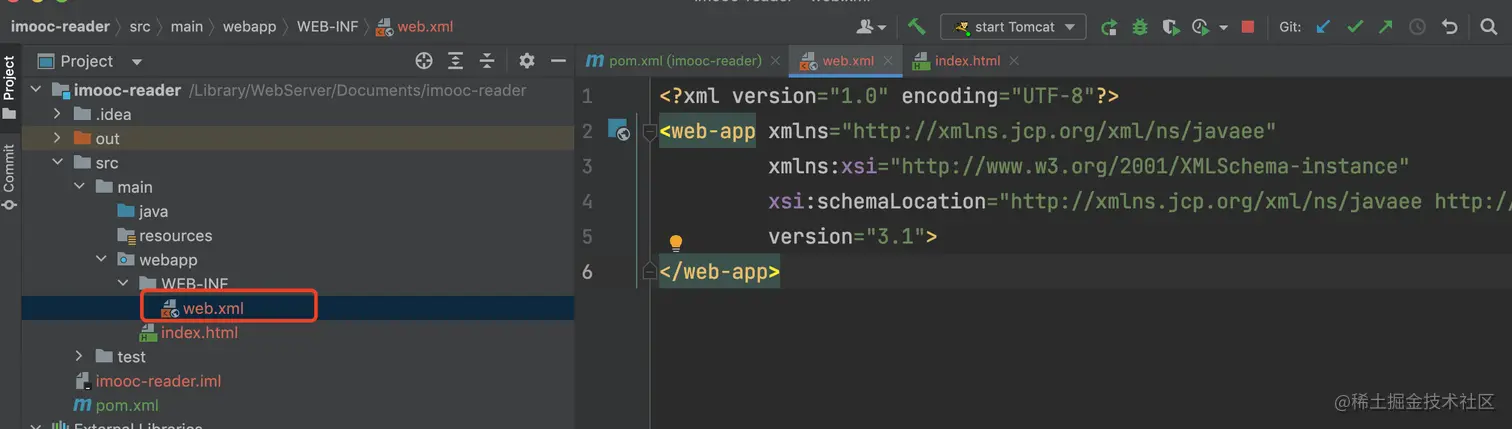1512x429 pixels.
Task: Click main in the breadcrumb bar
Action: [x=187, y=27]
